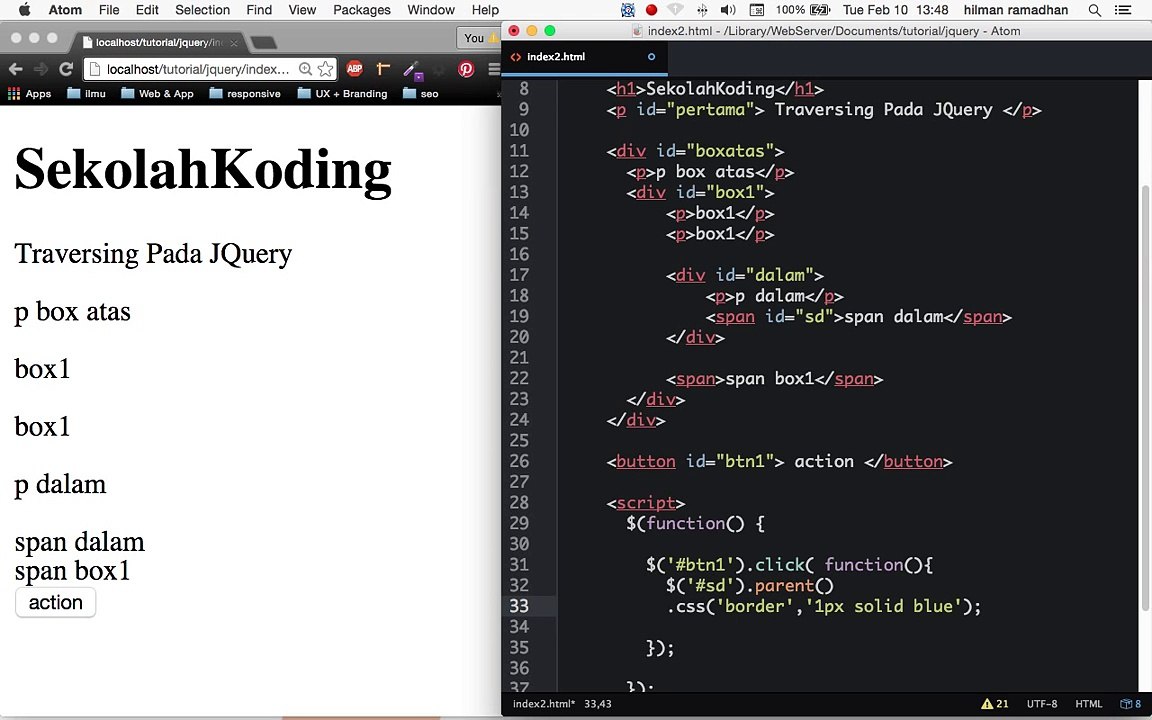Open the hilman ramadhan user menu
The width and height of the screenshot is (1152, 720).
coord(1016,10)
